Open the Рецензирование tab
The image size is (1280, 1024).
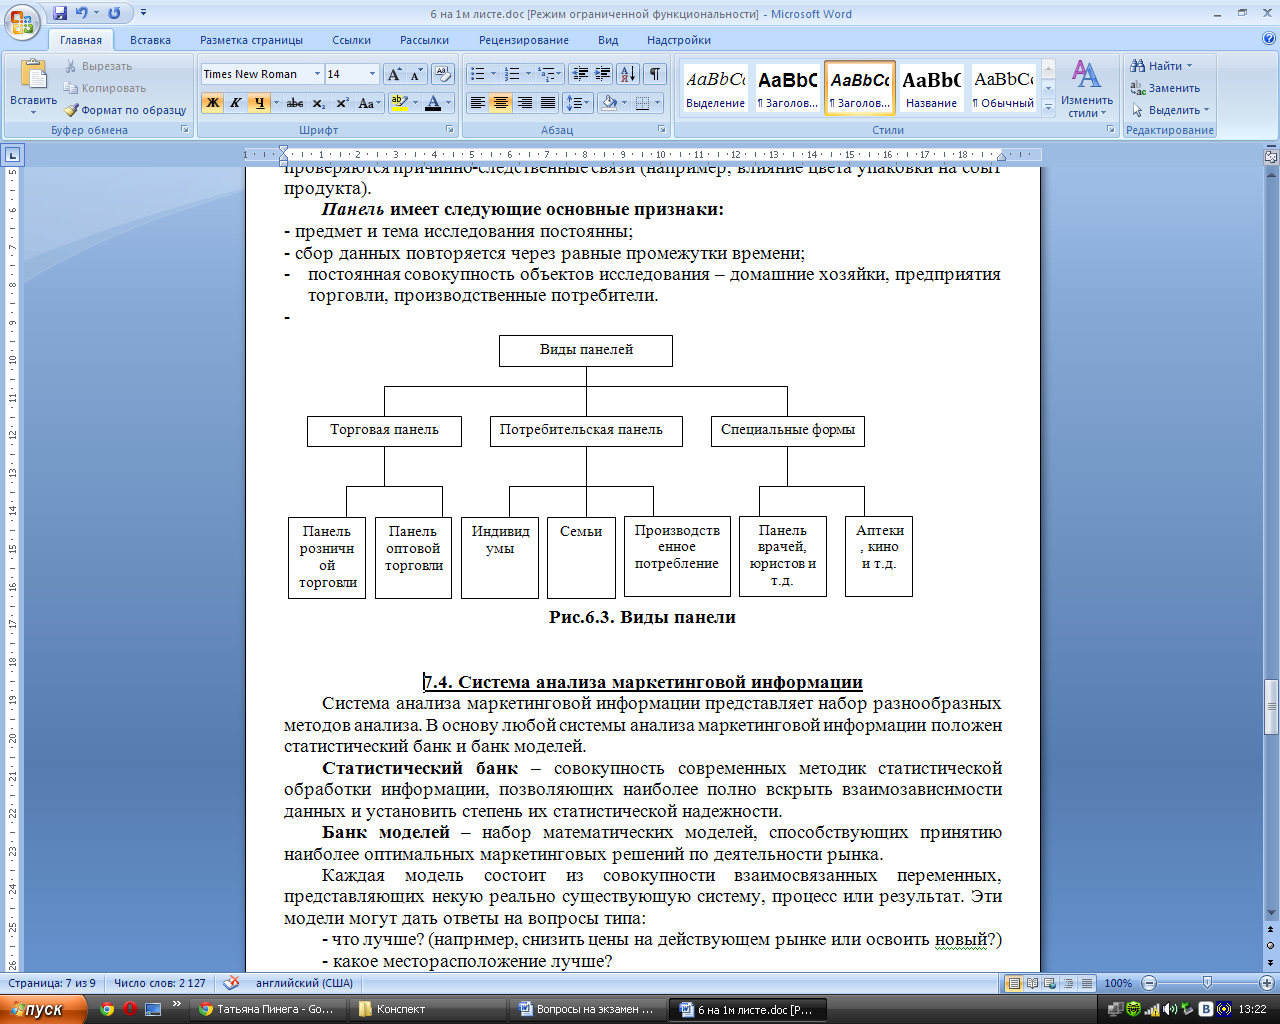point(523,40)
